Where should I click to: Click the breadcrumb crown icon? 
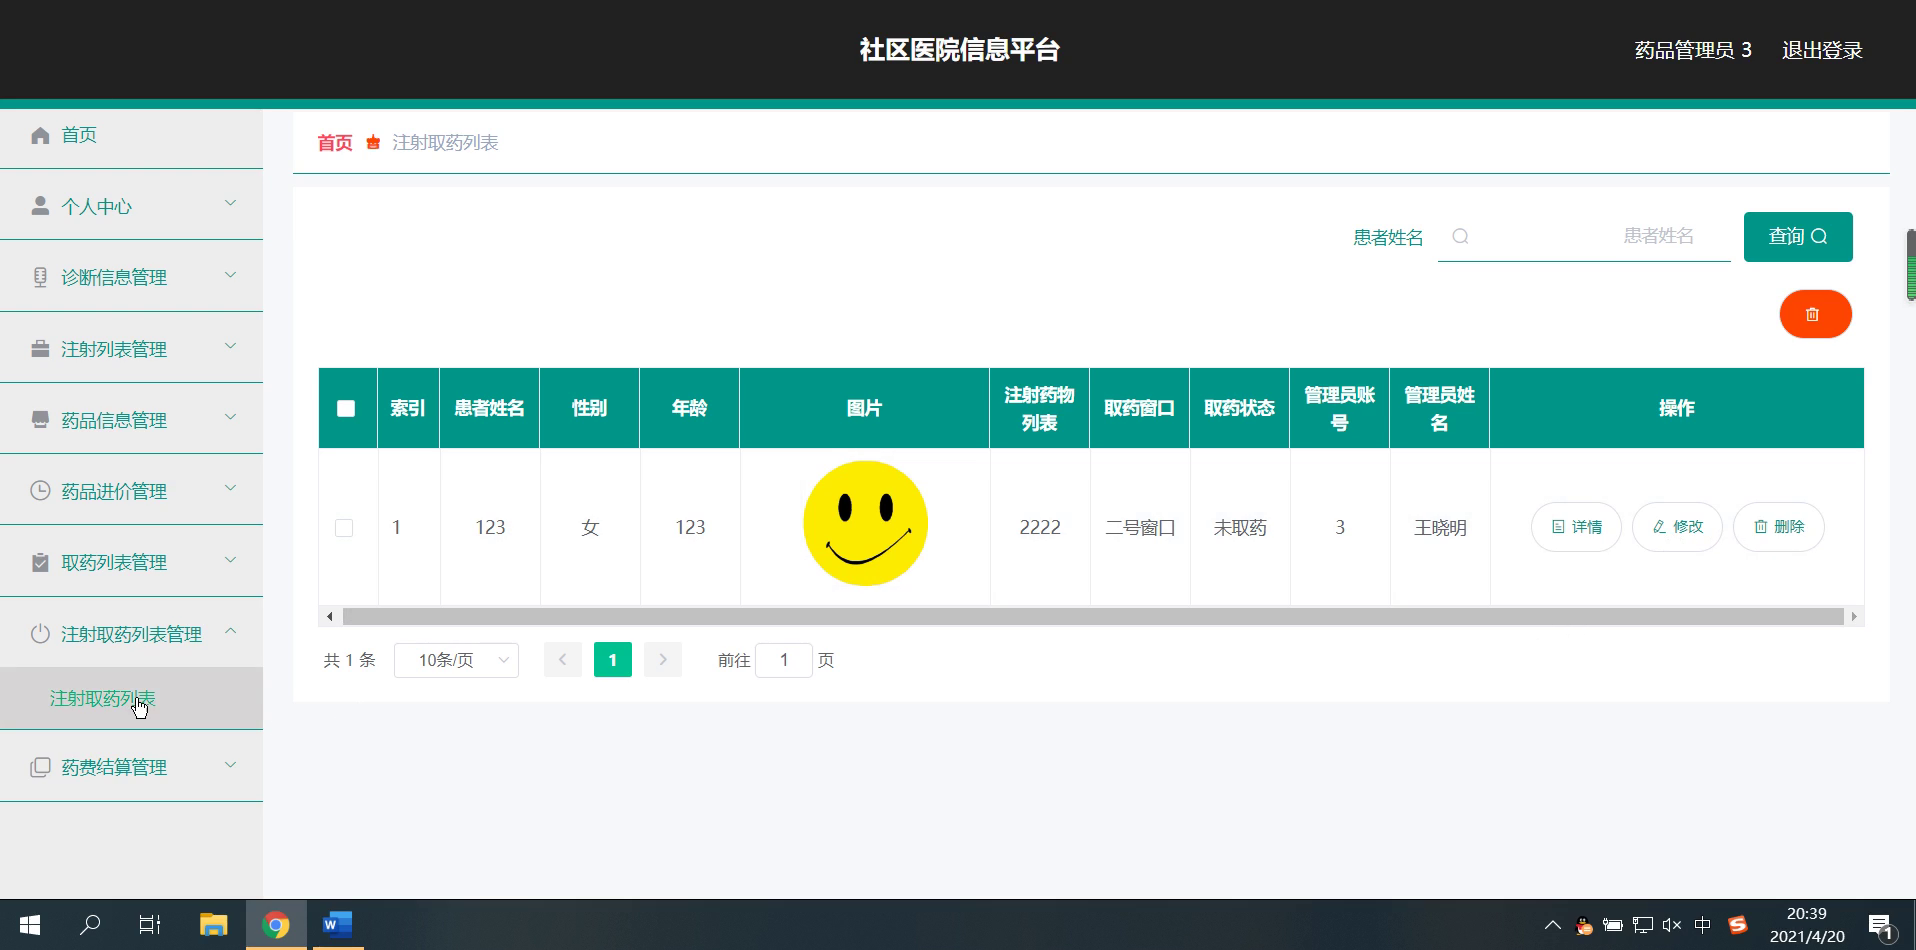(373, 142)
